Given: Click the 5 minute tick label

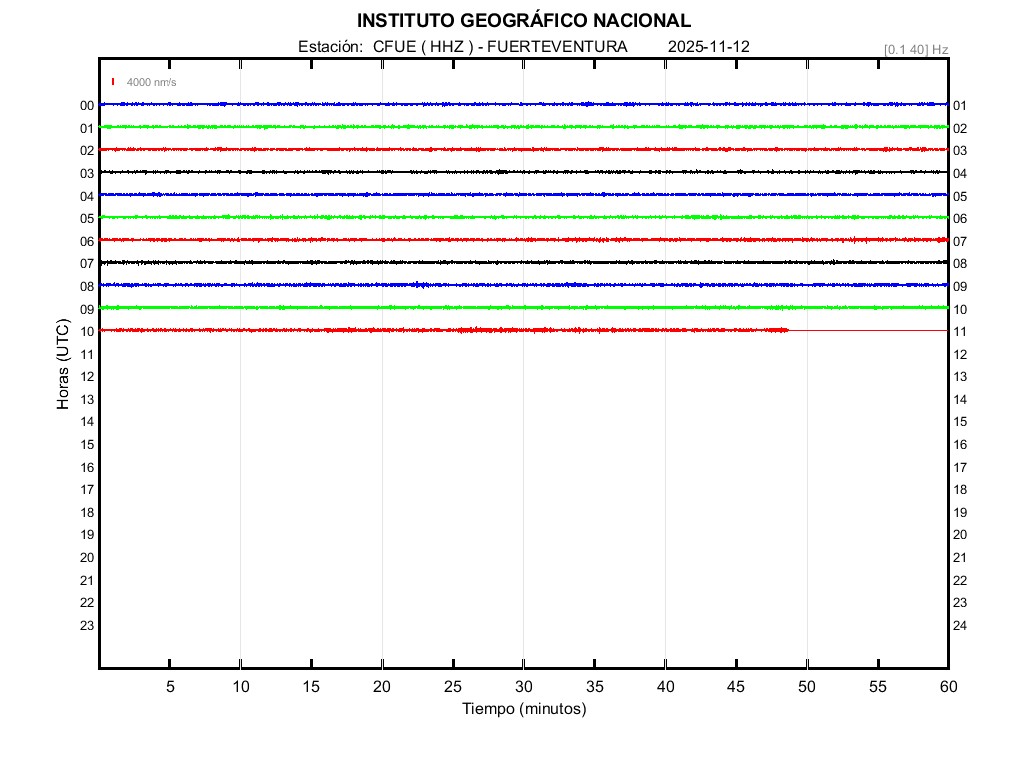Looking at the screenshot, I should 170,687.
